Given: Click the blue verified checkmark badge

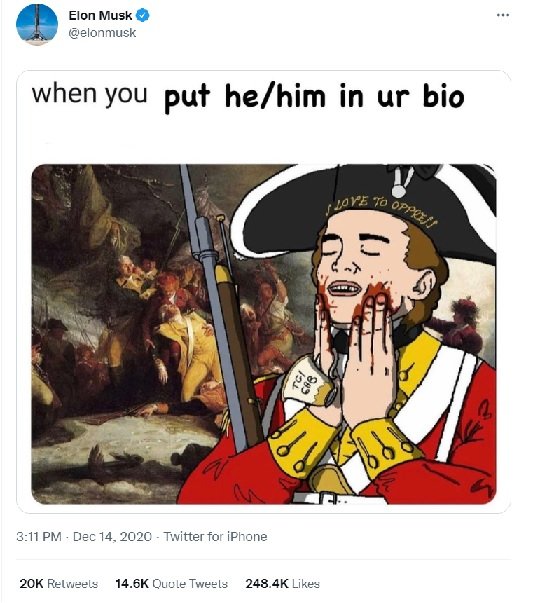Looking at the screenshot, I should point(143,15).
